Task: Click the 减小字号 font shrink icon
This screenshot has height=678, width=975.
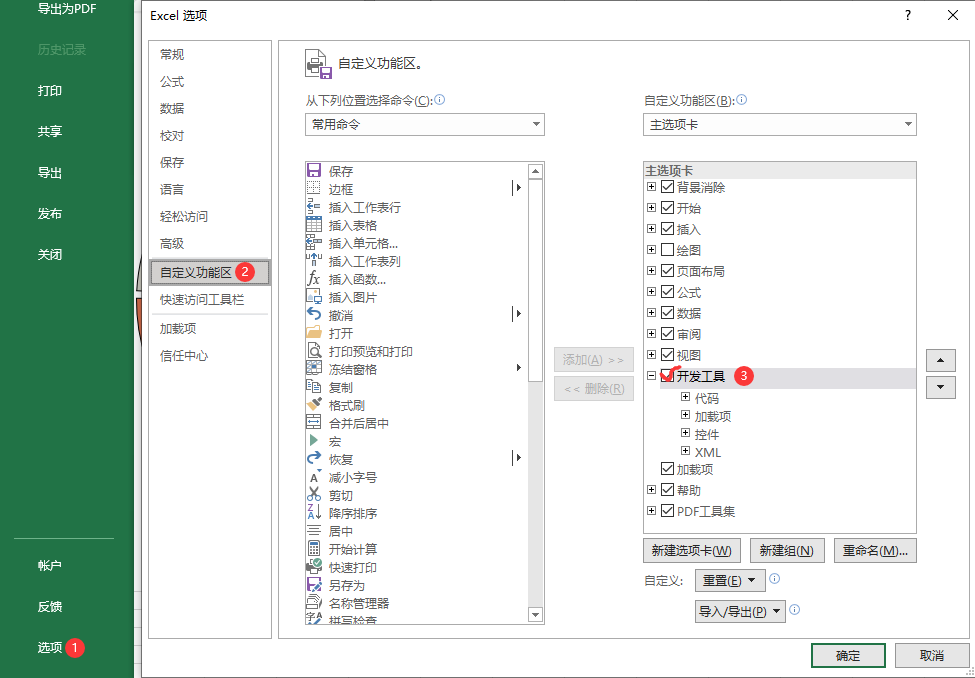Action: click(314, 477)
